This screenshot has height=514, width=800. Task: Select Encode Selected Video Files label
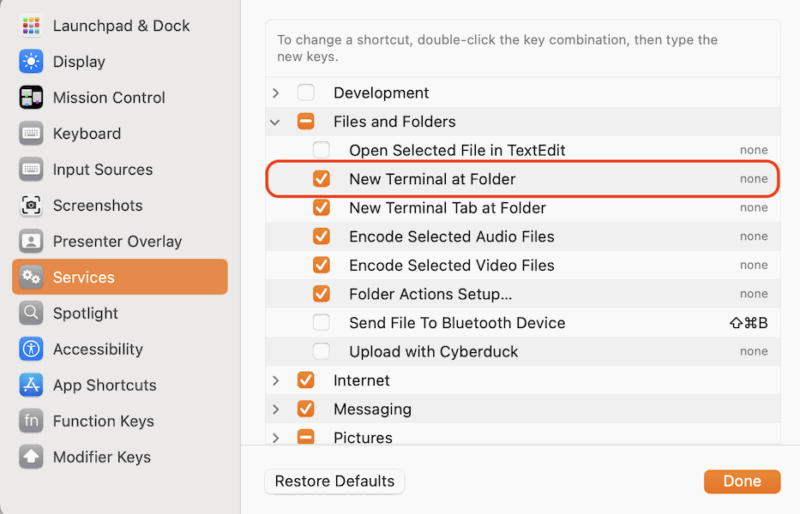click(x=452, y=265)
